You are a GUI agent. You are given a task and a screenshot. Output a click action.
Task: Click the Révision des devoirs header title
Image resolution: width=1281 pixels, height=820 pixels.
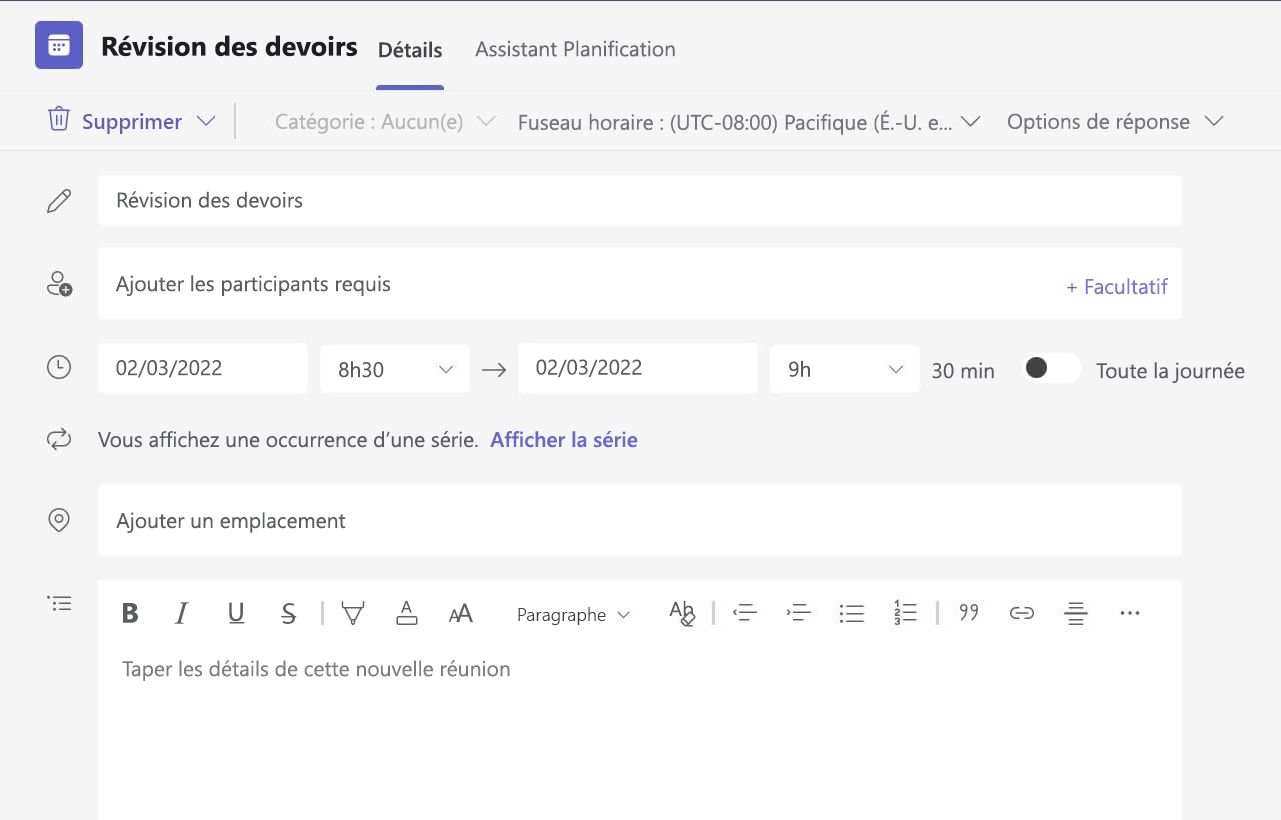(x=229, y=46)
